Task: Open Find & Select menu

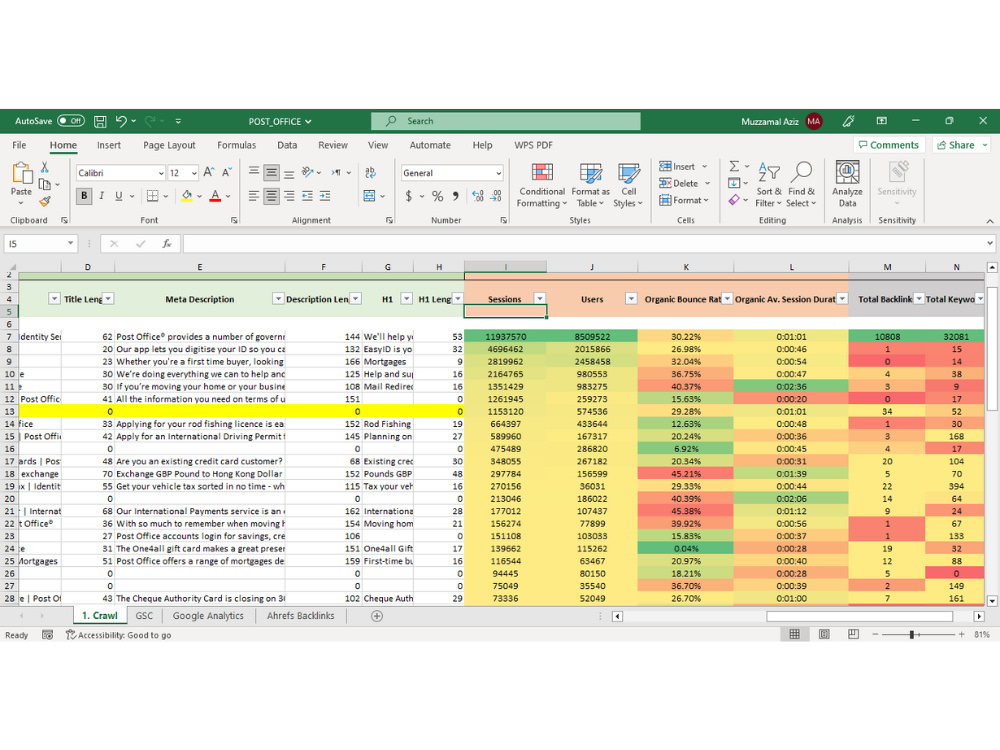Action: point(801,185)
